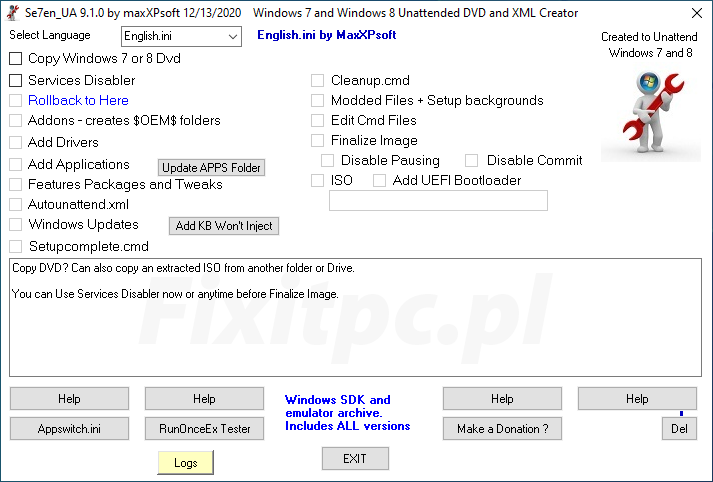Screen dimensions: 713x482
Task: Enable the Disable Commit checkbox
Action: [472, 161]
